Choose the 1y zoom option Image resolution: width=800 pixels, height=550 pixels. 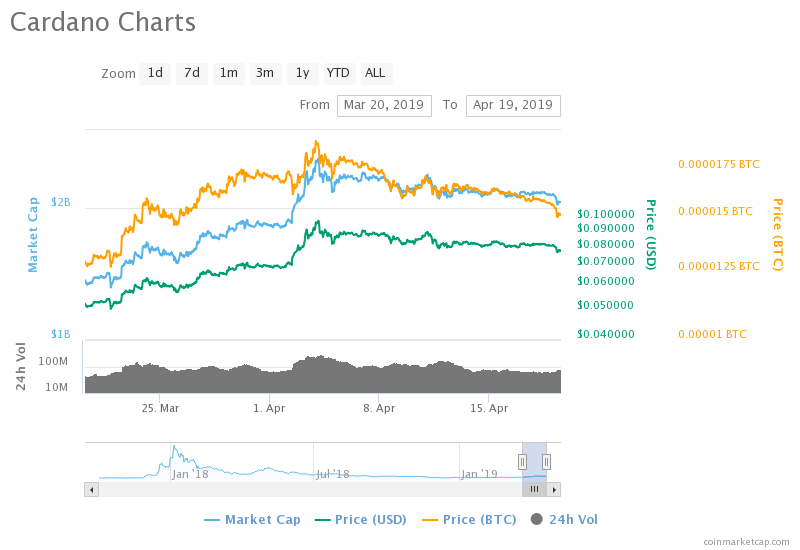pyautogui.click(x=303, y=73)
